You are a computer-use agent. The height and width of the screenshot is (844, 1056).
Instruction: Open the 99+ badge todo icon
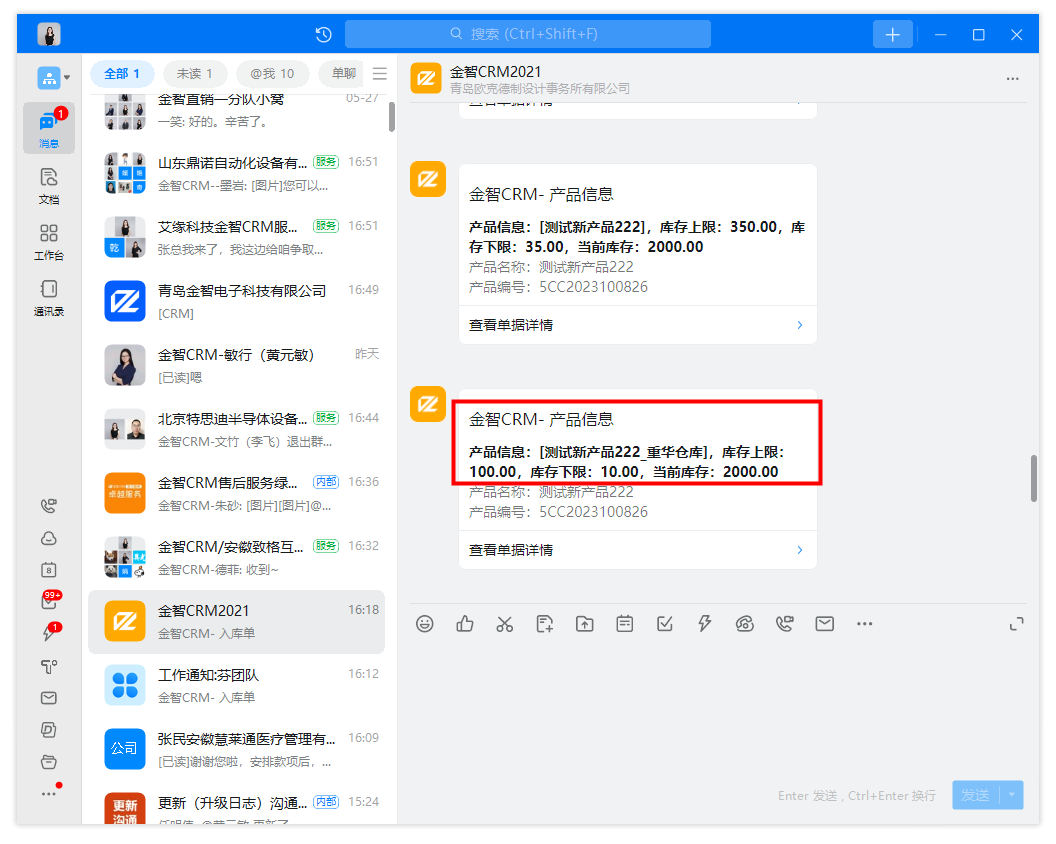point(50,600)
